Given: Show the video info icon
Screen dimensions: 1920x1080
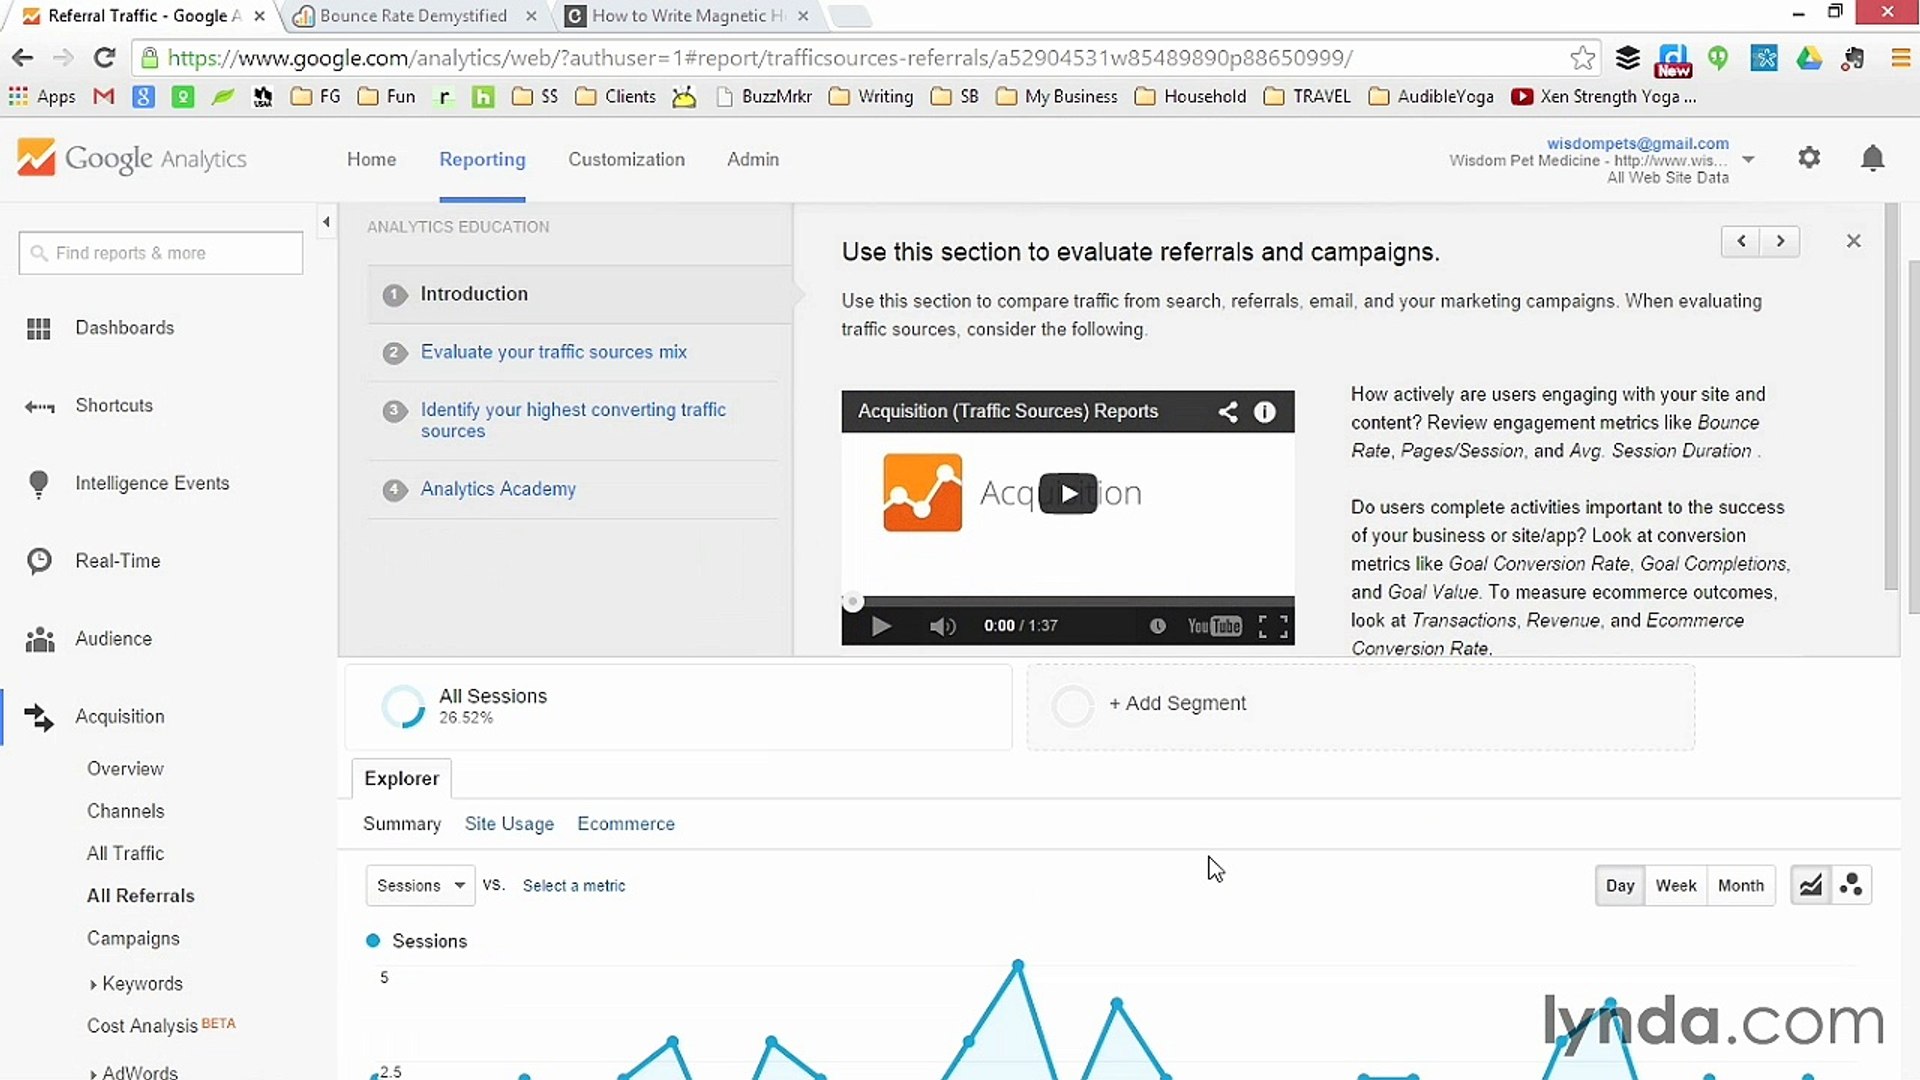Looking at the screenshot, I should coord(1265,411).
